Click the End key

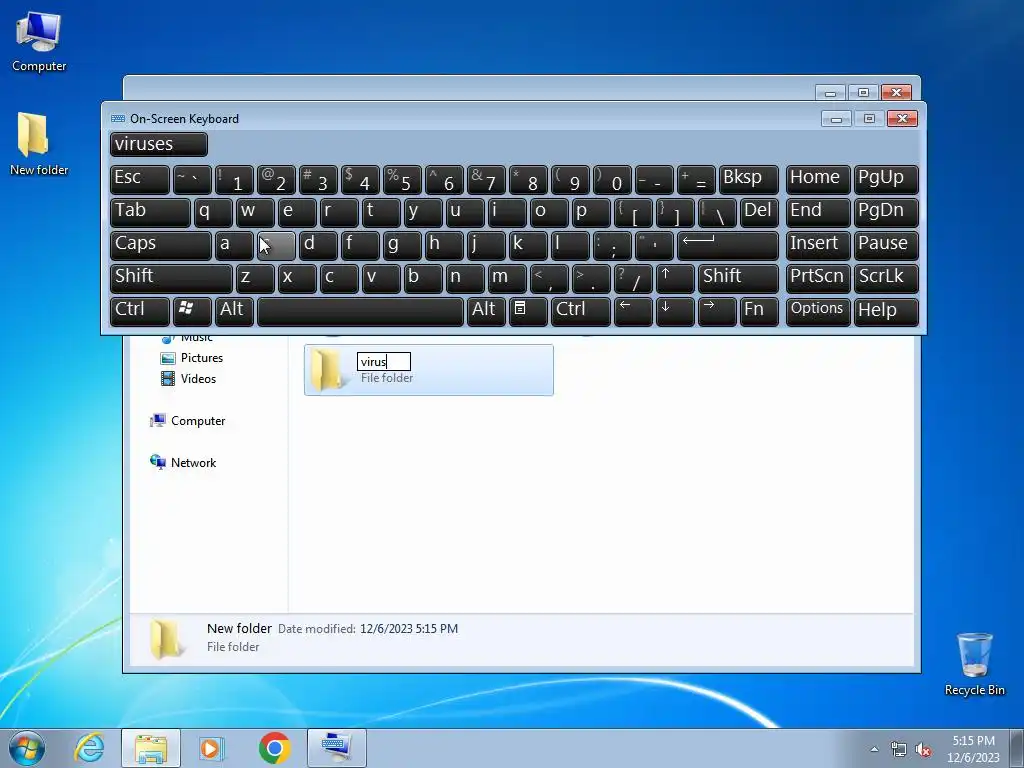click(818, 213)
